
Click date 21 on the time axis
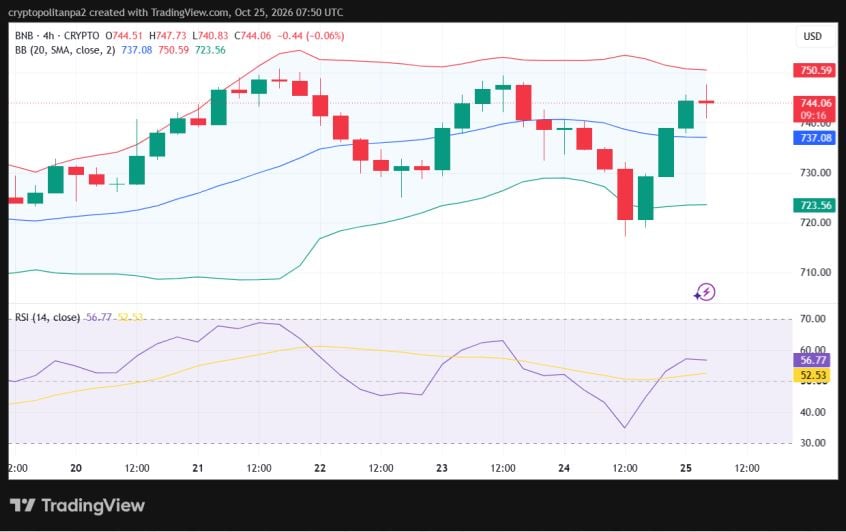click(198, 468)
